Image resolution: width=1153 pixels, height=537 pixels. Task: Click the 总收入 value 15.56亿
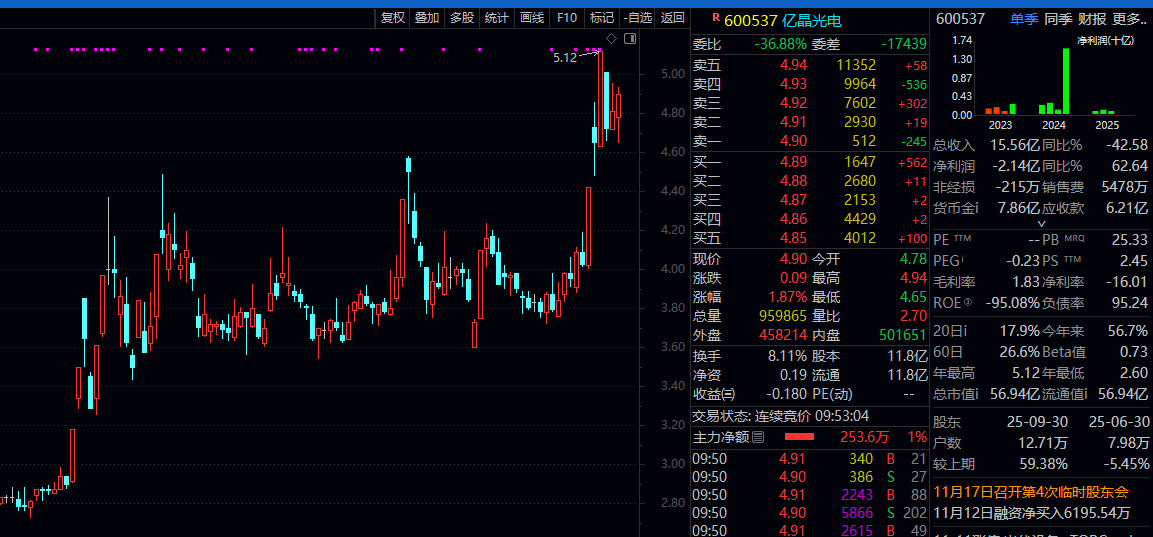[1015, 145]
